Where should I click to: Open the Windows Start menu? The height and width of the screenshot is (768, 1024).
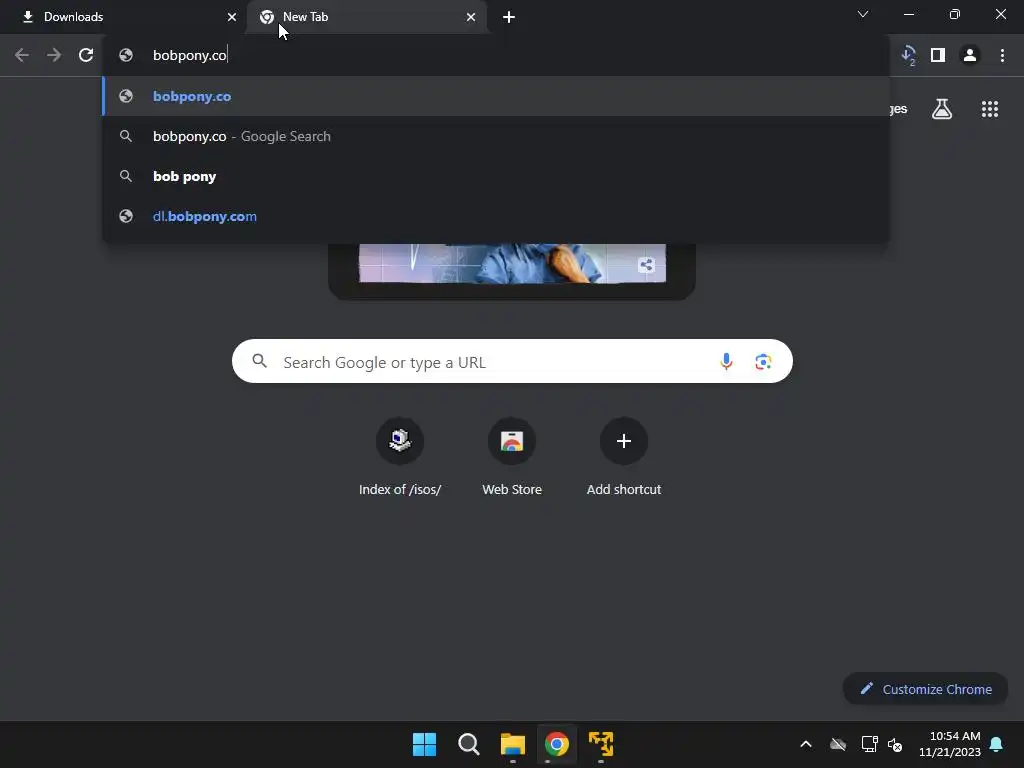point(424,744)
